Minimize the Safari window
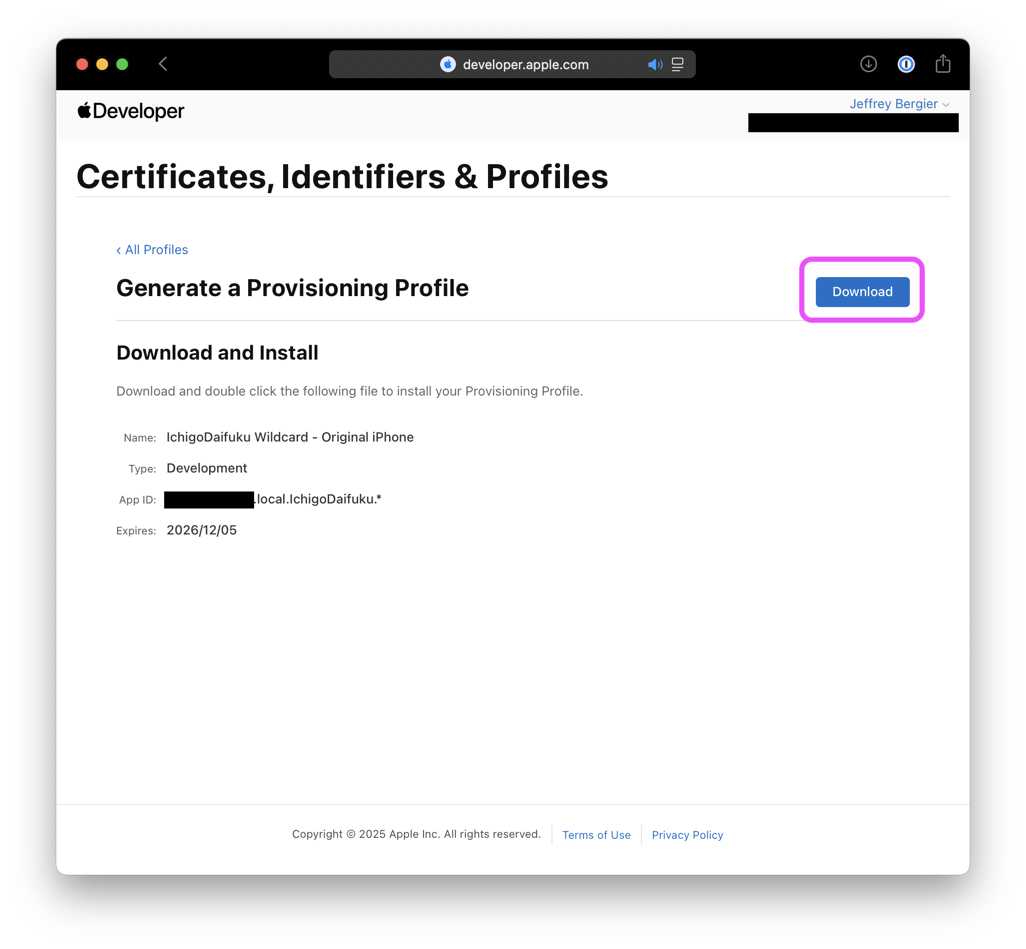Image resolution: width=1026 pixels, height=949 pixels. coord(102,64)
